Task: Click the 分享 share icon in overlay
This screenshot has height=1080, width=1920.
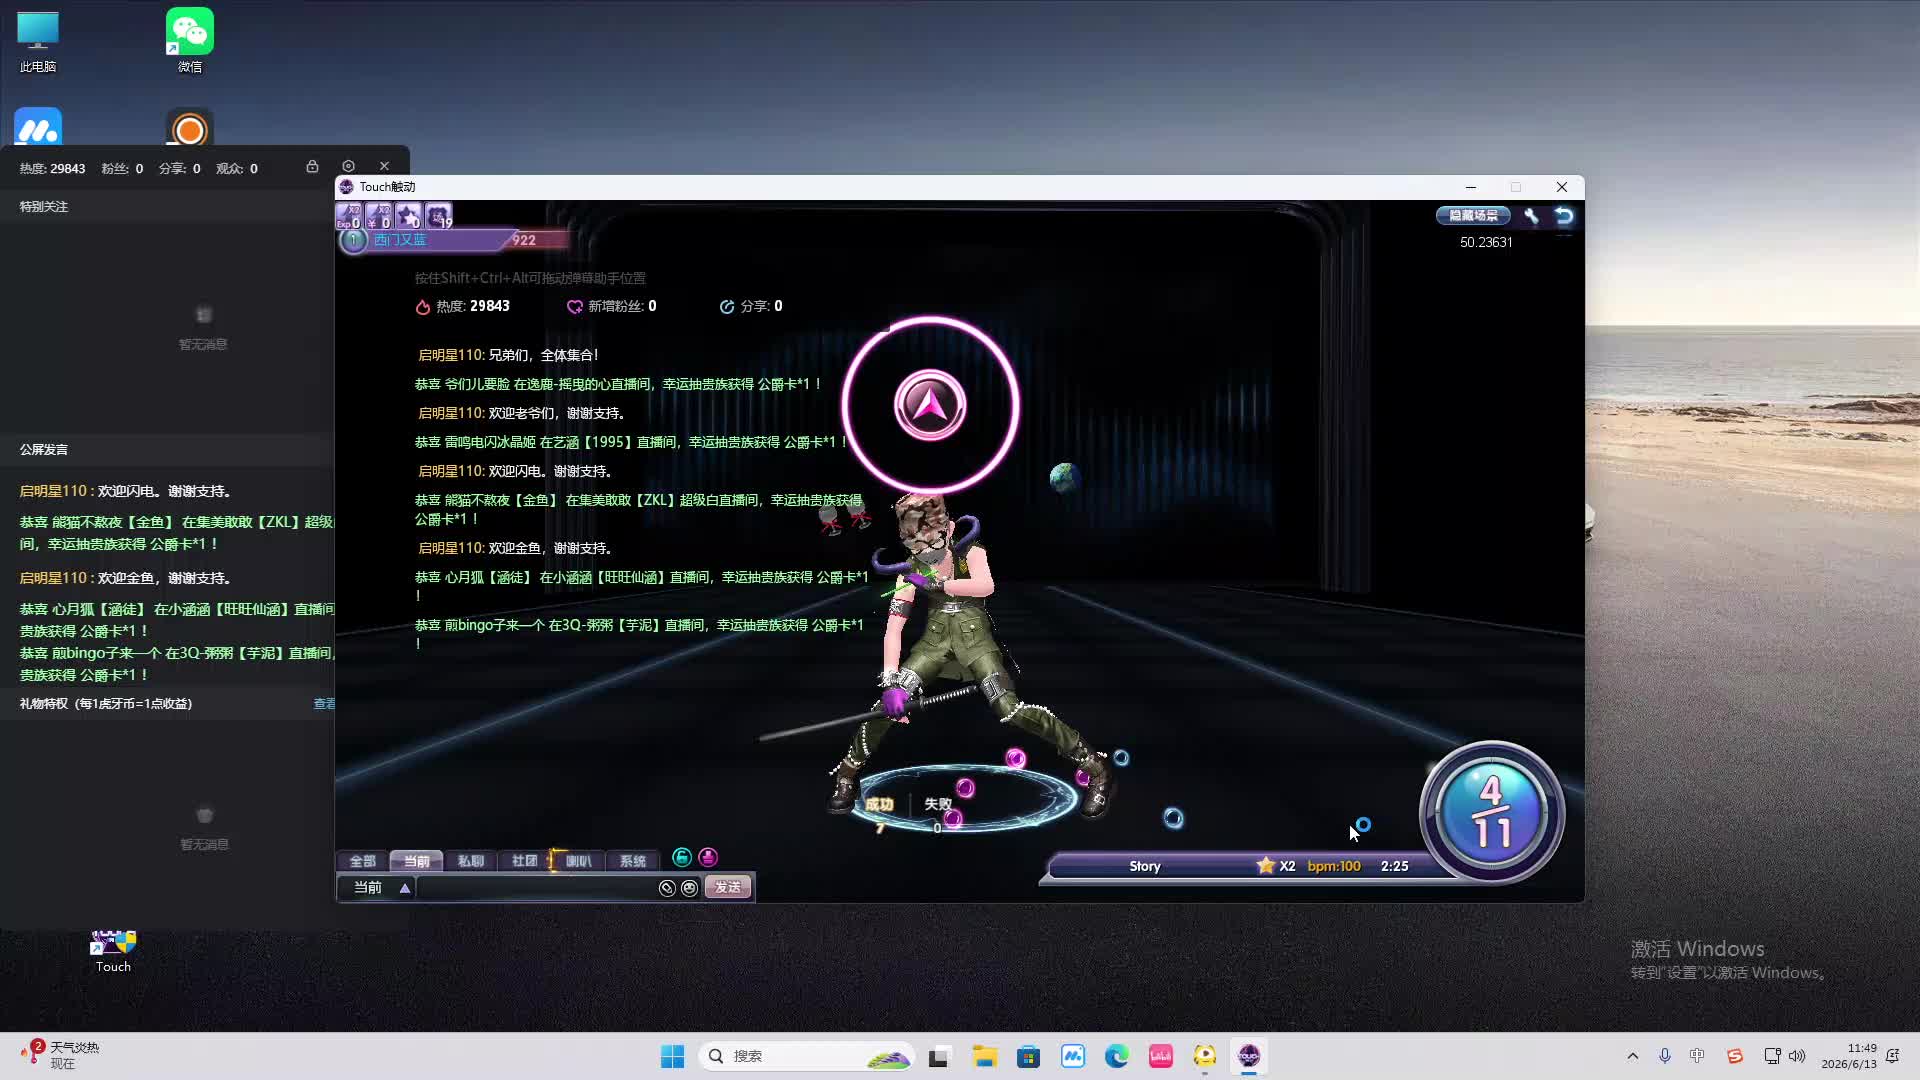Action: click(727, 307)
